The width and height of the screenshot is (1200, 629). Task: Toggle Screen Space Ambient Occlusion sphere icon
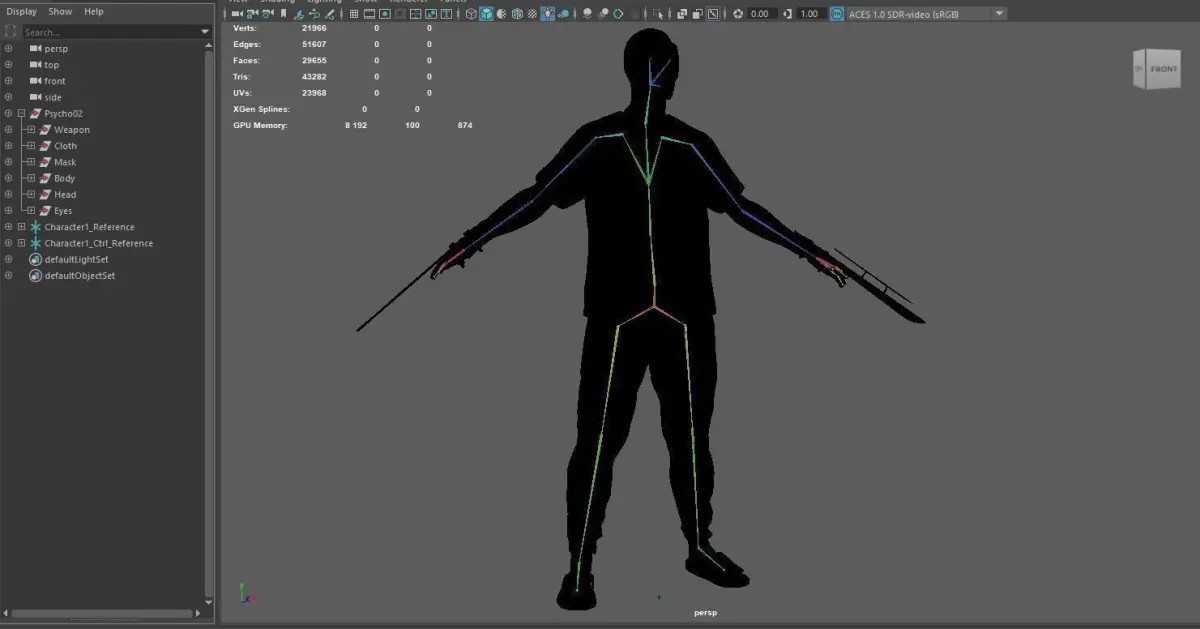587,14
